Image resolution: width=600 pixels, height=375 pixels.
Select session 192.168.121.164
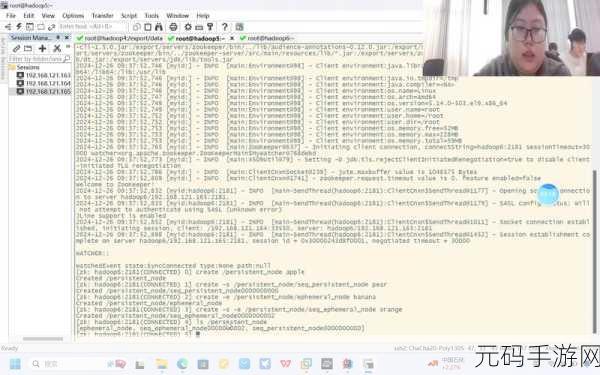[44, 83]
